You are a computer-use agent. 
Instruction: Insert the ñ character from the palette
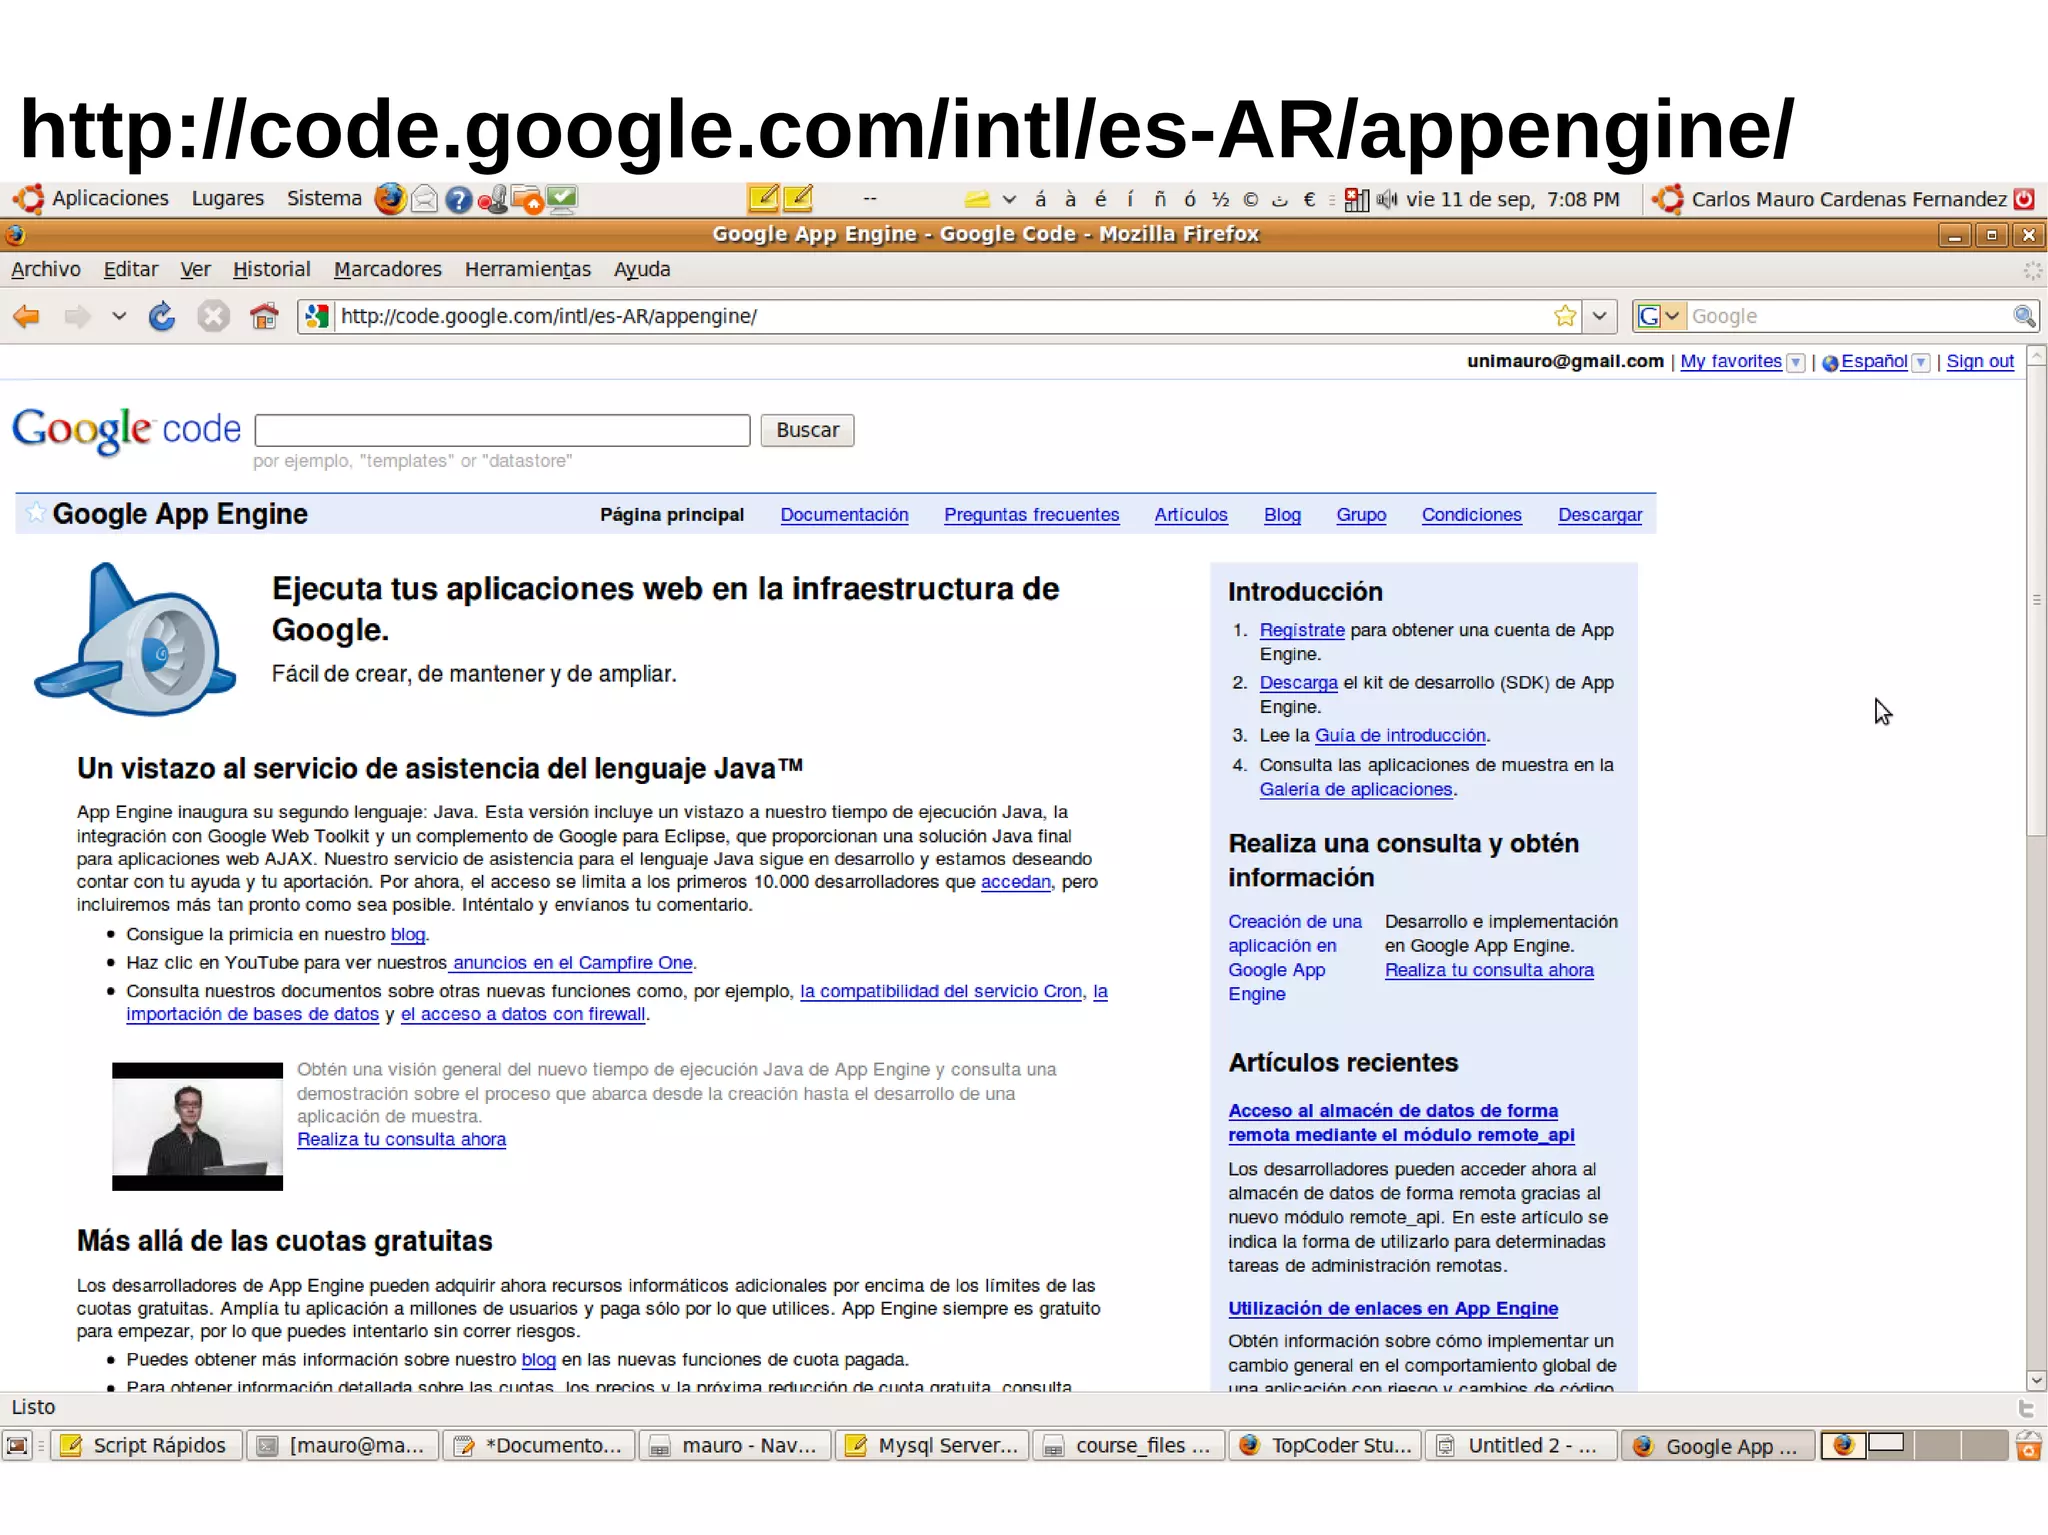(x=1160, y=199)
